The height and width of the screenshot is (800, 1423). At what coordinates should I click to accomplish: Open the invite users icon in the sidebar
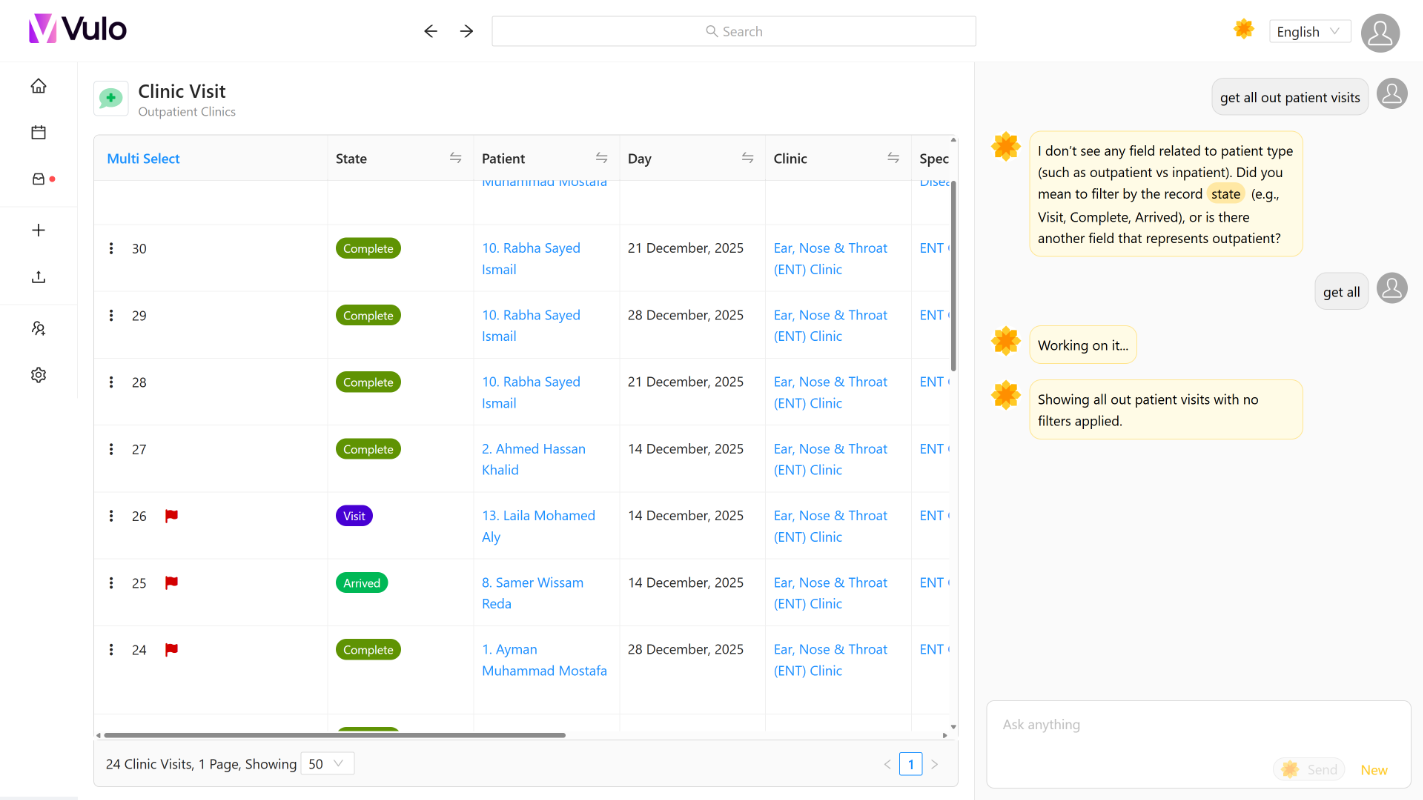pos(38,328)
